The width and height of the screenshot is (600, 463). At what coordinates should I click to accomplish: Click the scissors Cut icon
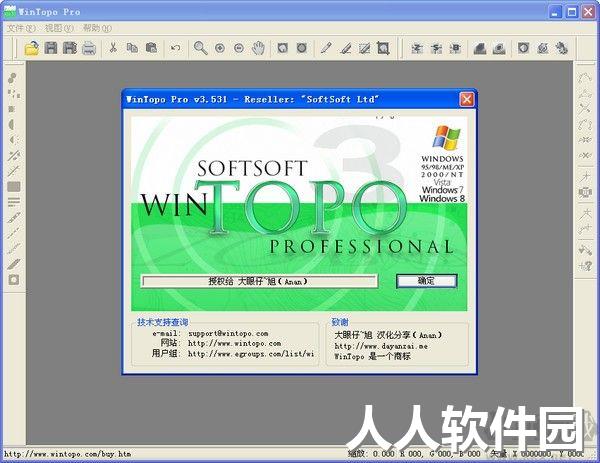(x=113, y=48)
